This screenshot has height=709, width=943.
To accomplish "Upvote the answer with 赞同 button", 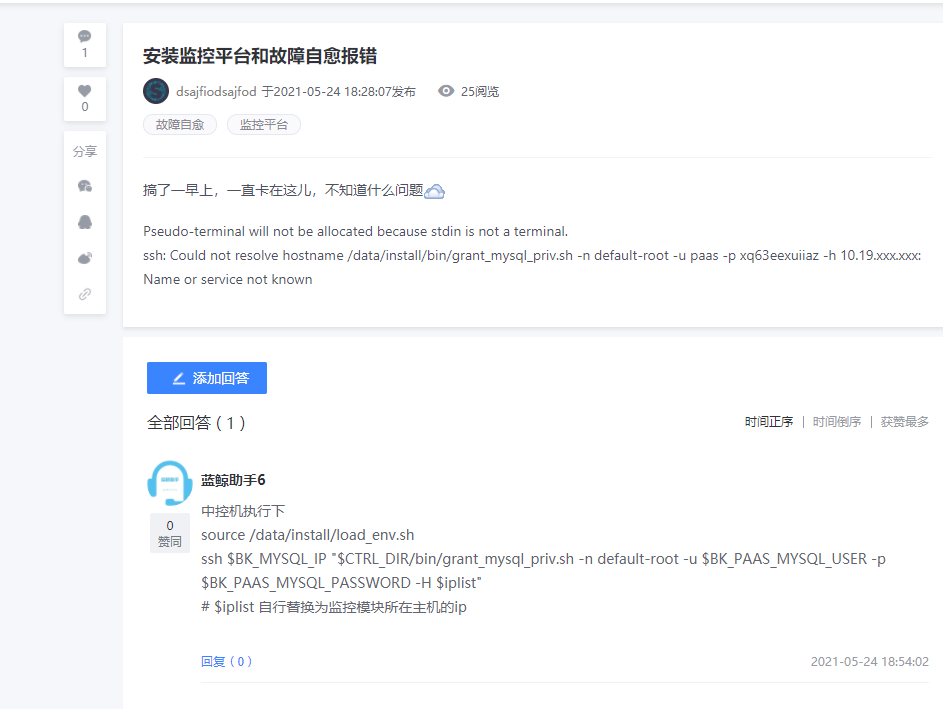I will tap(170, 533).
